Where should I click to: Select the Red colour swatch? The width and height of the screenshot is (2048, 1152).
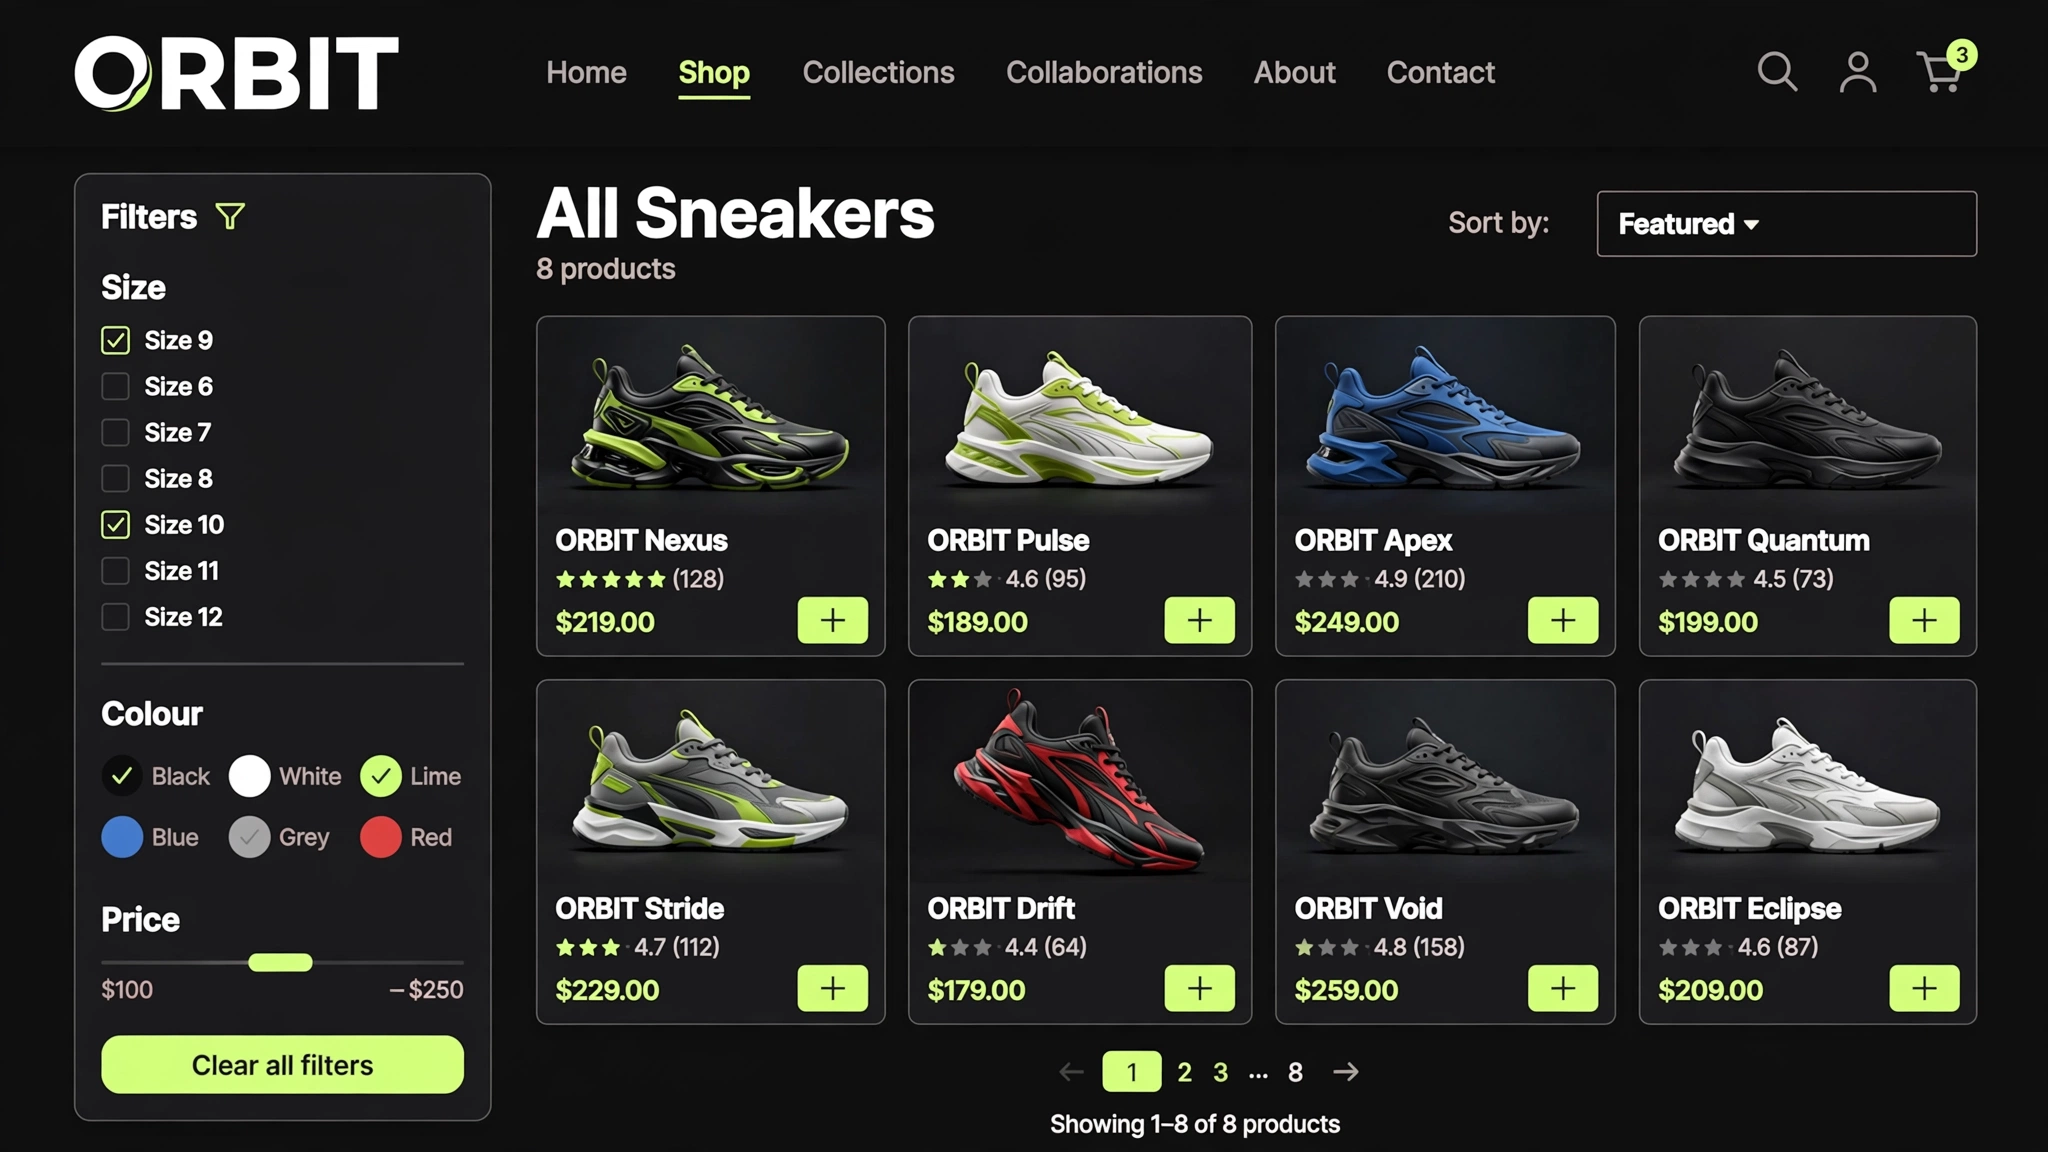coord(380,837)
